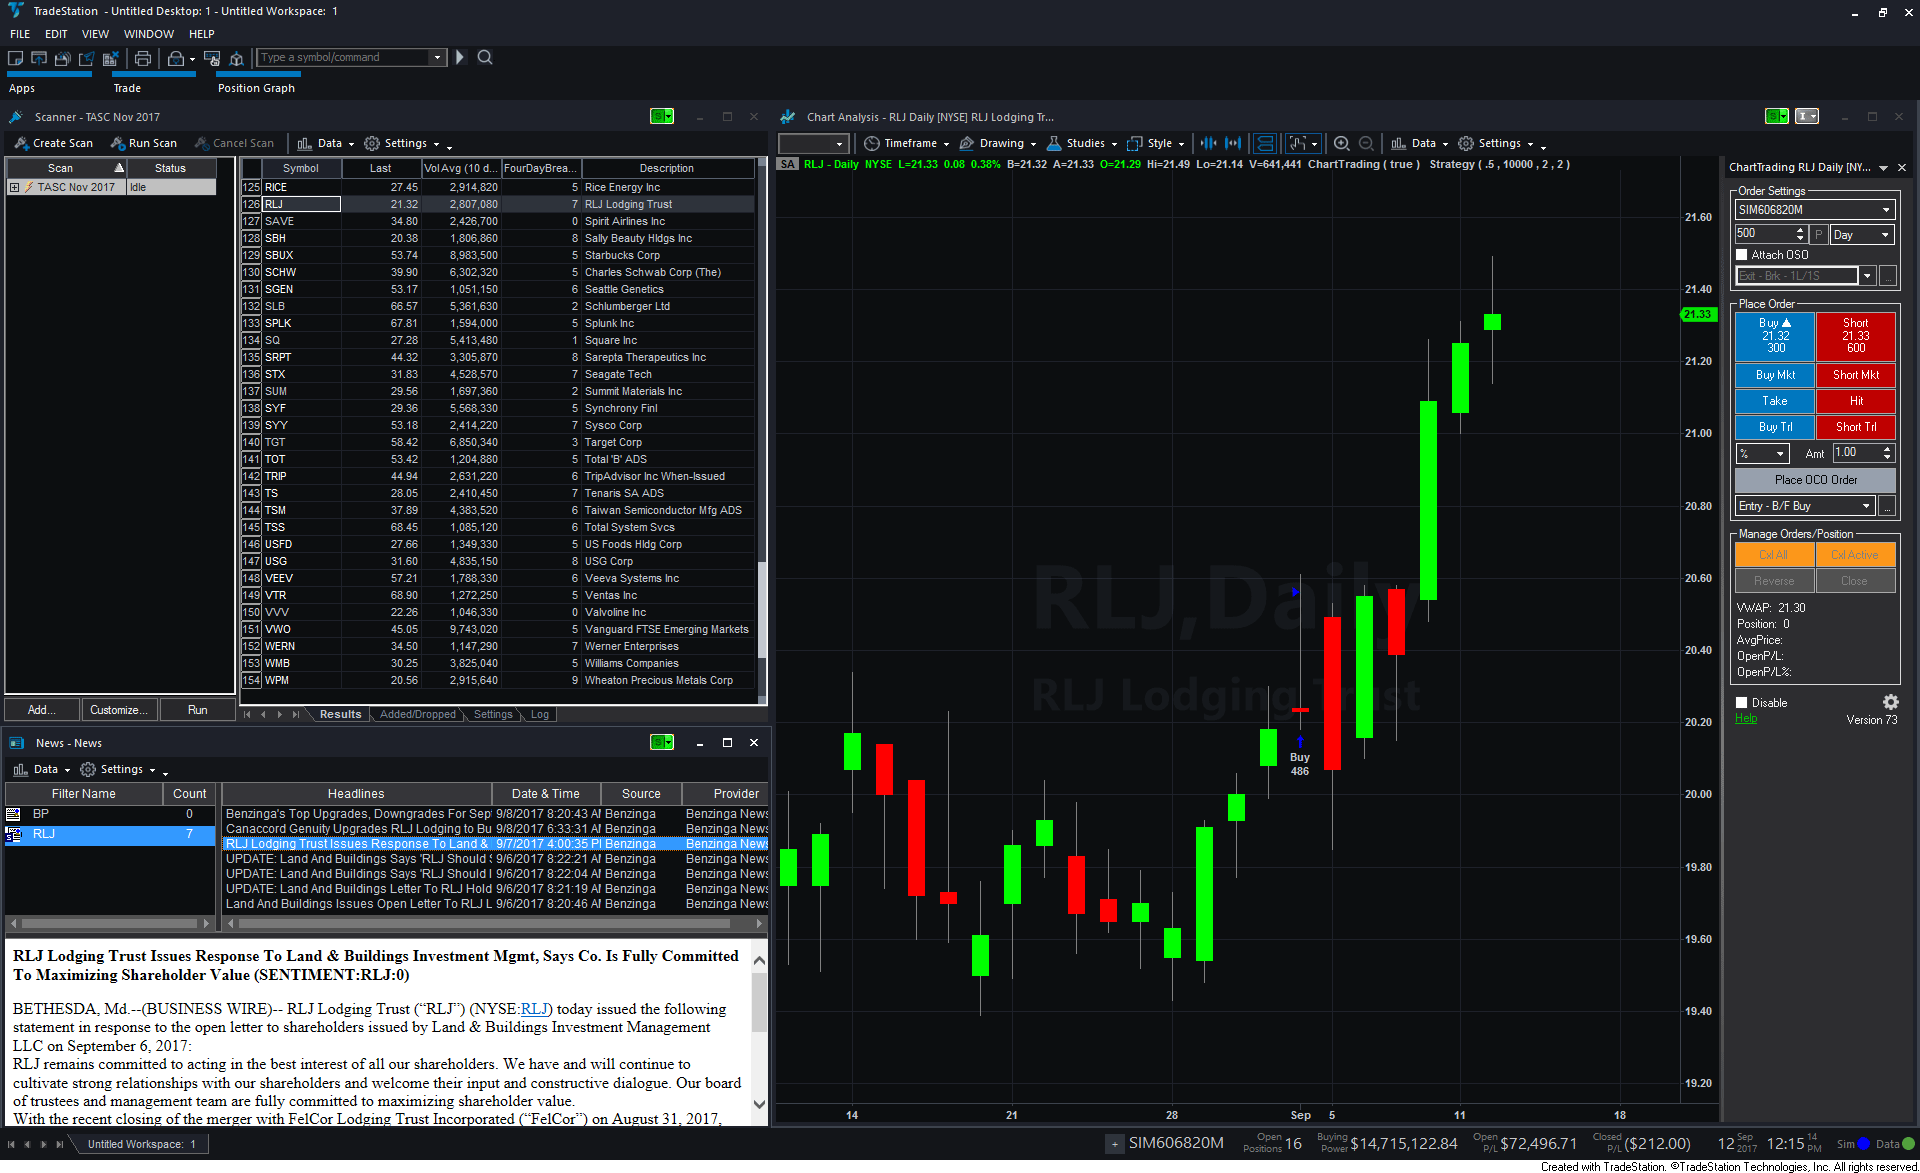The image size is (1920, 1173).
Task: Click Create Scan in Scanner toolbar
Action: pyautogui.click(x=54, y=143)
